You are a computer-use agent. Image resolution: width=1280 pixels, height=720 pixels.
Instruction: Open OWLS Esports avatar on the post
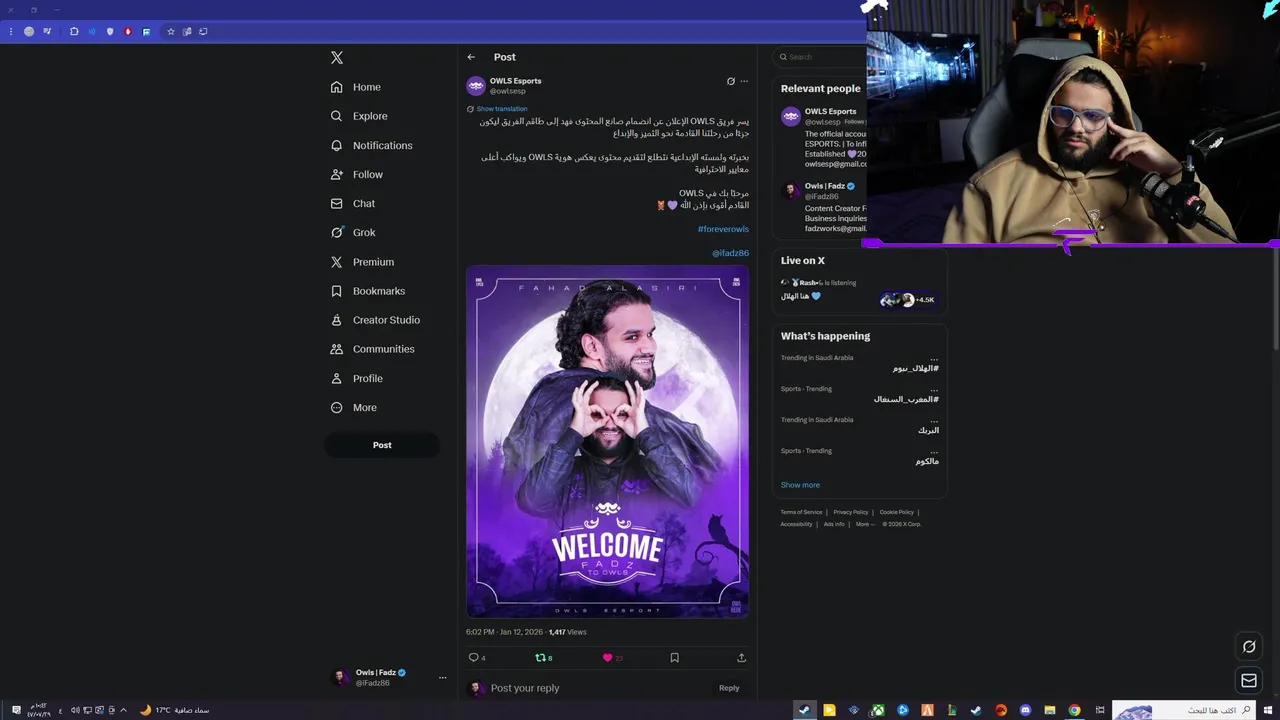[476, 85]
